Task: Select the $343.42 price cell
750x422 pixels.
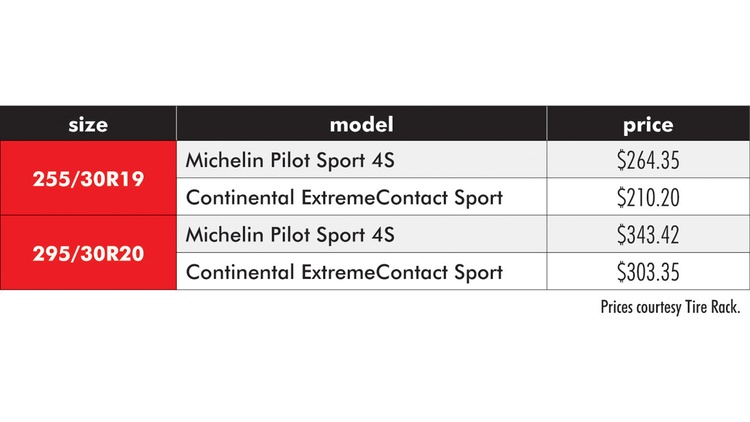Action: point(647,235)
